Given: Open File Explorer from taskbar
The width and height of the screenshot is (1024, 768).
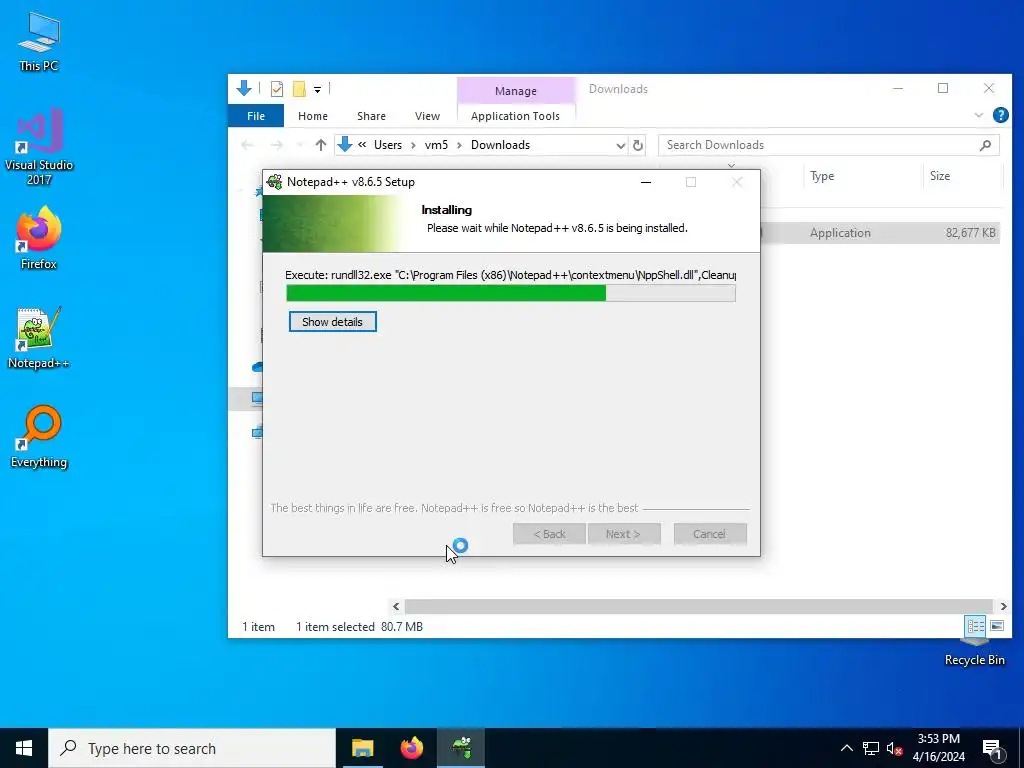Looking at the screenshot, I should 362,748.
